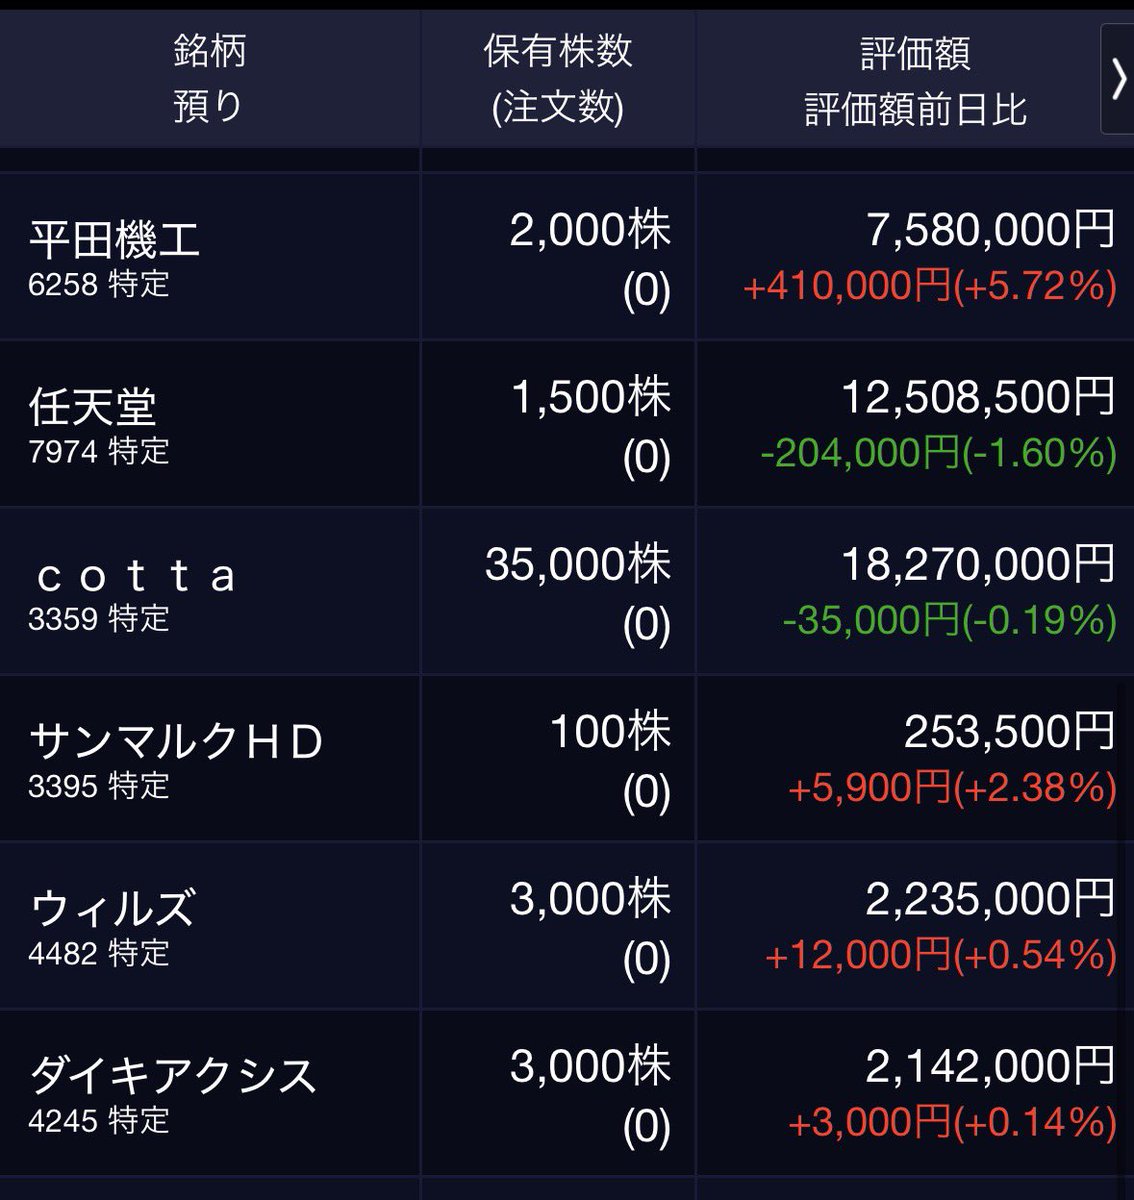Sort by 銘柄 預り column header
Image resolution: width=1134 pixels, height=1200 pixels.
pos(209,78)
